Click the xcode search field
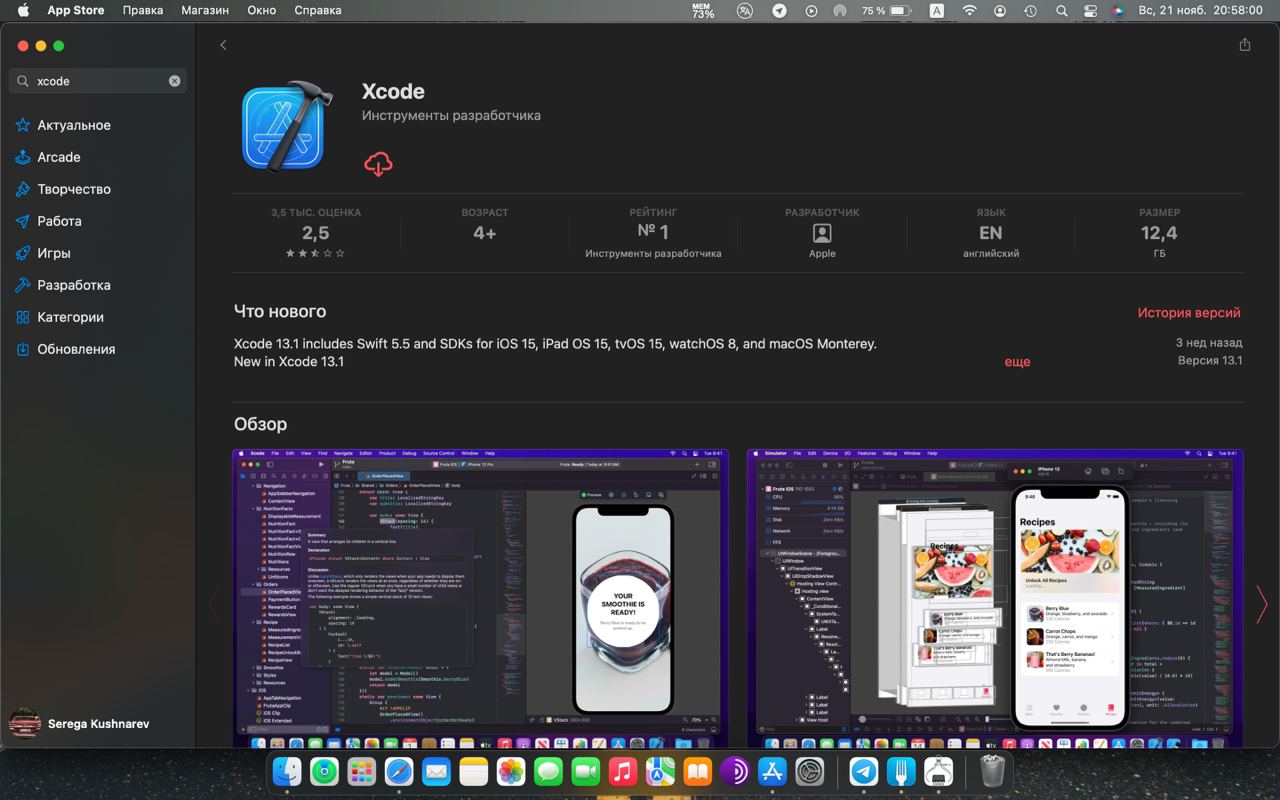The height and width of the screenshot is (800, 1280). [x=98, y=81]
